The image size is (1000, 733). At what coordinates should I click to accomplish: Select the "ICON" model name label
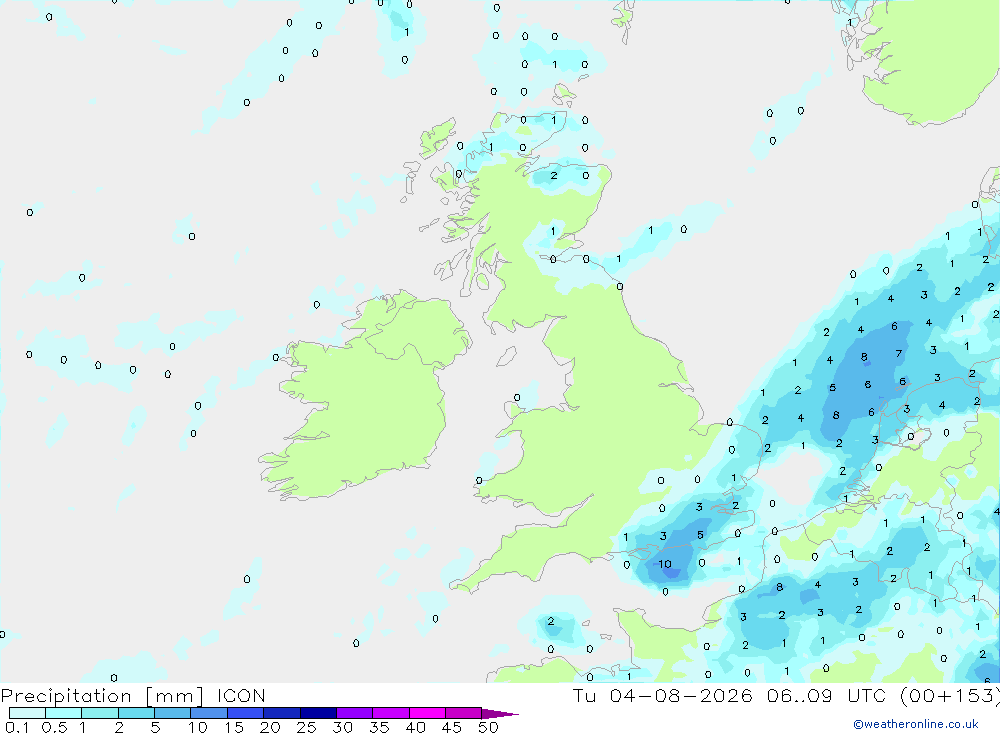(240, 696)
